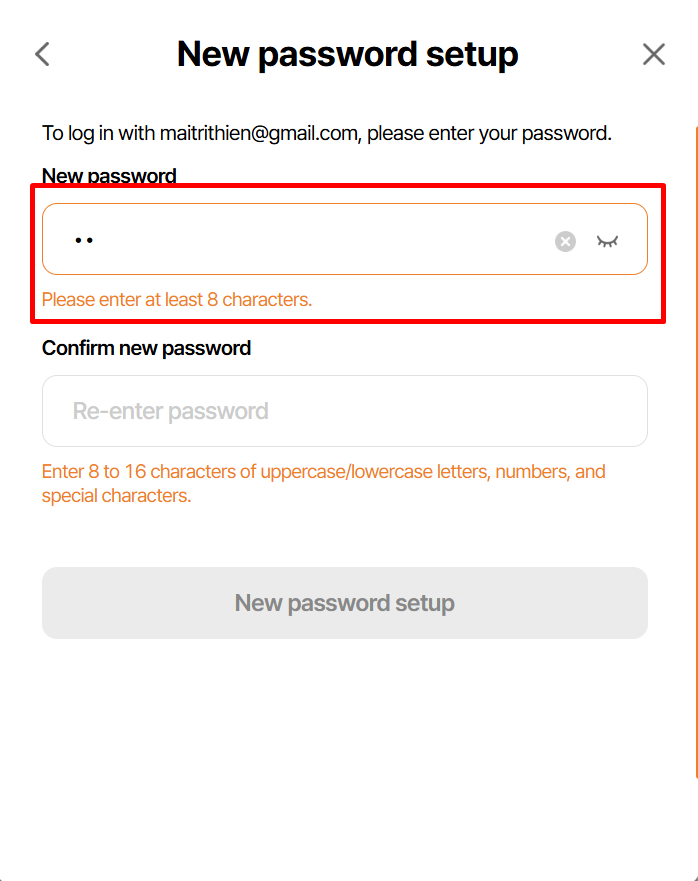
Task: Click "special characters." in the orange hint
Action: pos(116,496)
